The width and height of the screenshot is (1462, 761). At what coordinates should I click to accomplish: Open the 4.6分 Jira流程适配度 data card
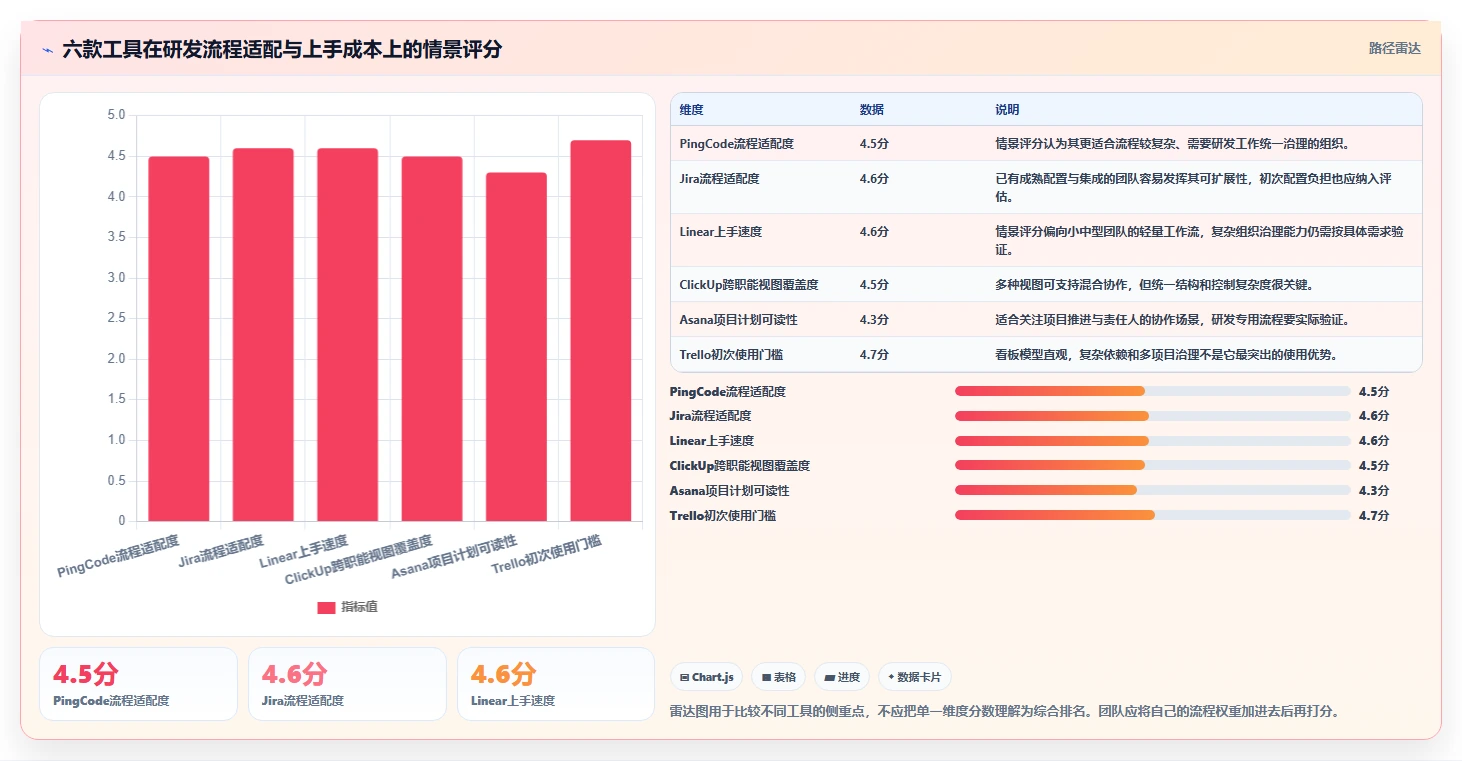tap(347, 684)
